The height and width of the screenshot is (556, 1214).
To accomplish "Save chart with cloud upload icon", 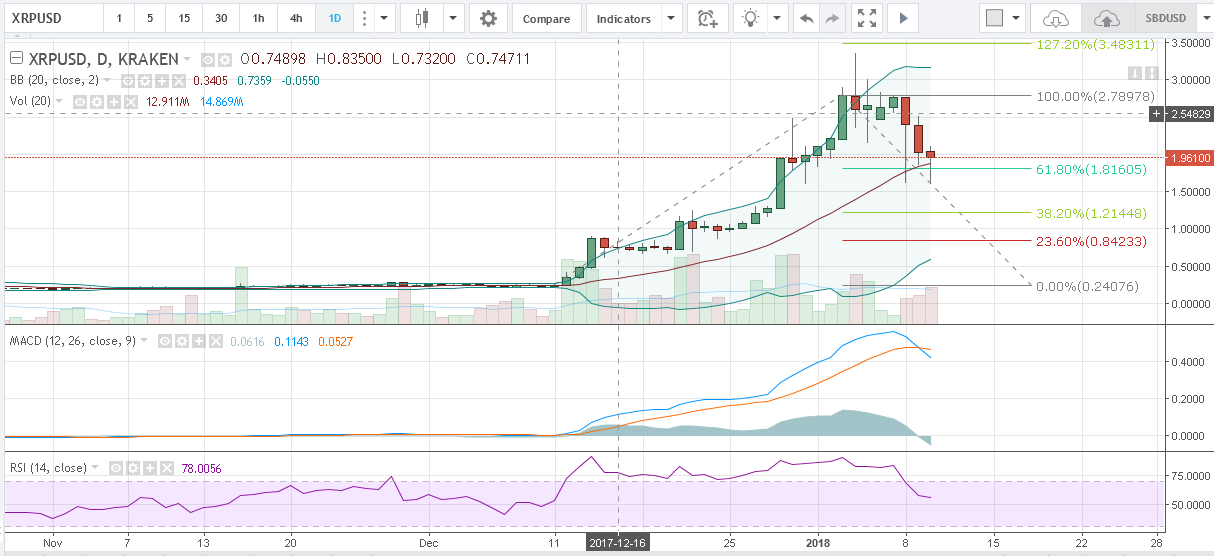I will [x=1106, y=18].
